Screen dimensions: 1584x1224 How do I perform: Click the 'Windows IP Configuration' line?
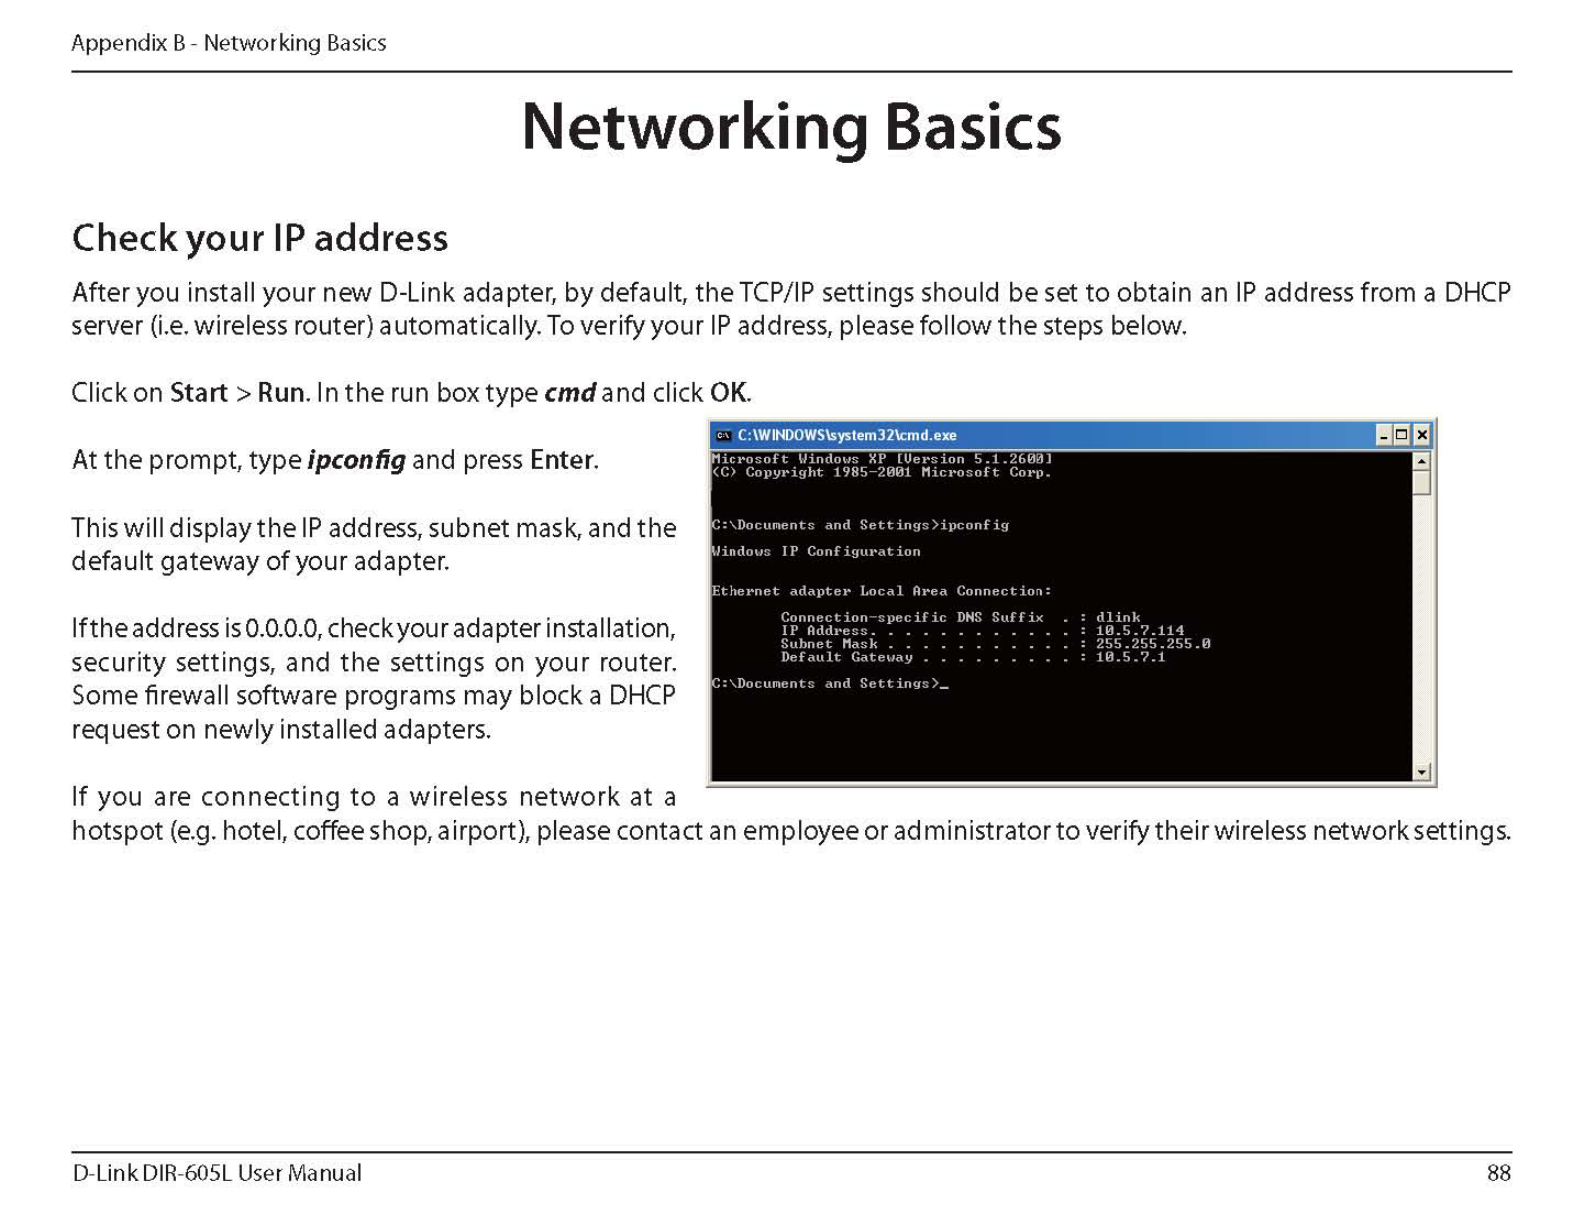pos(816,551)
